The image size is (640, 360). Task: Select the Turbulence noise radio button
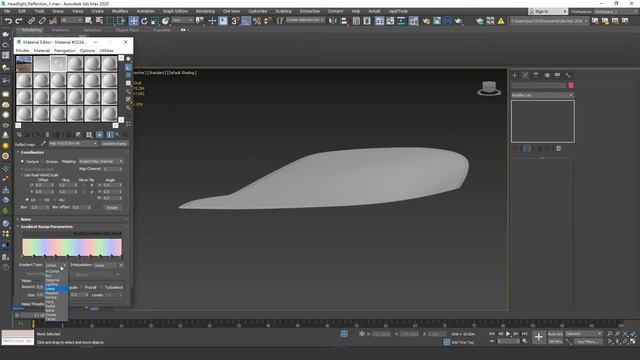click(x=101, y=287)
